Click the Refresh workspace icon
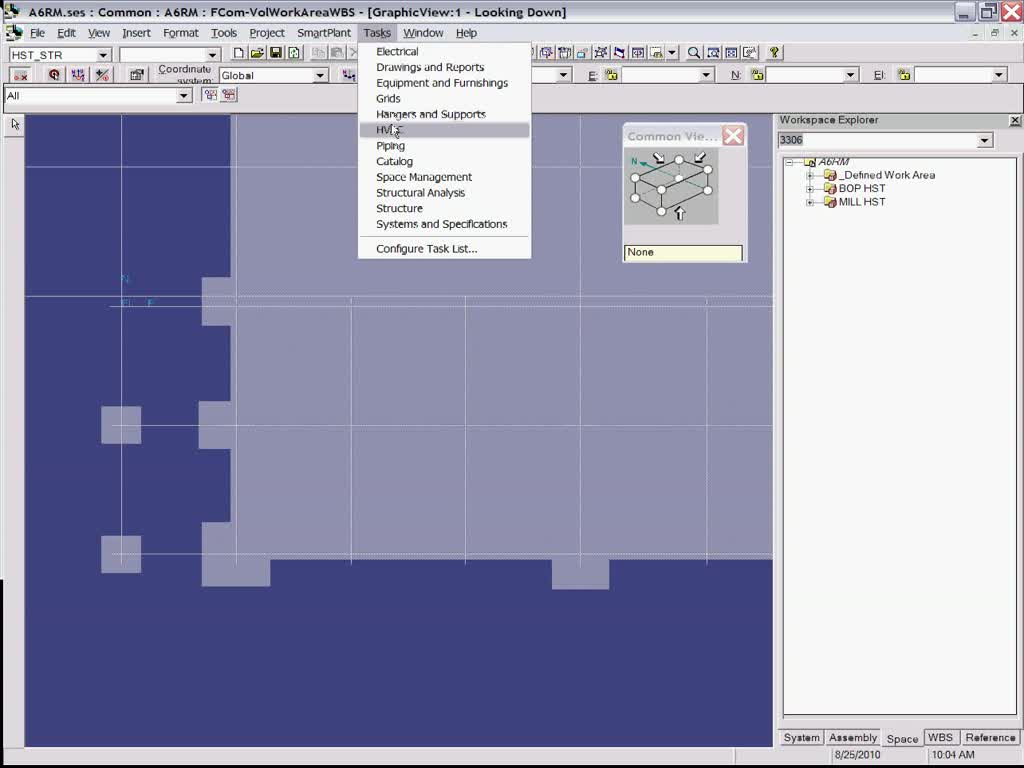Screen dimensions: 1024x768 [x=294, y=53]
